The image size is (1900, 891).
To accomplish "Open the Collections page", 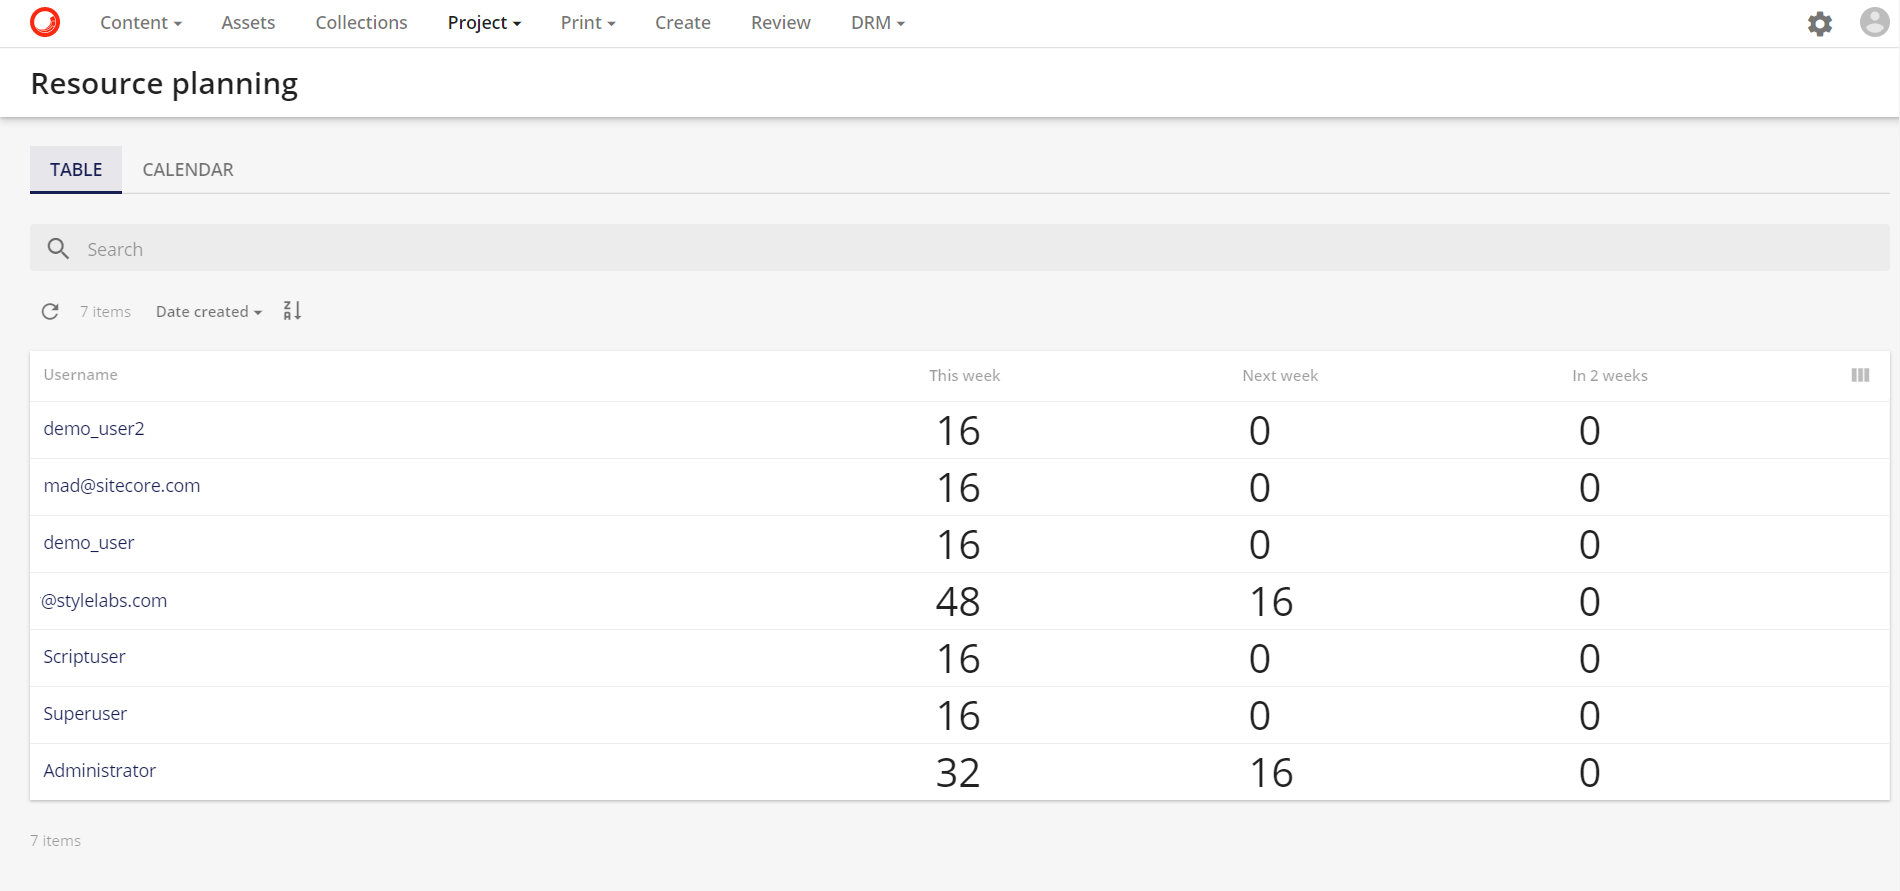I will coord(361,23).
